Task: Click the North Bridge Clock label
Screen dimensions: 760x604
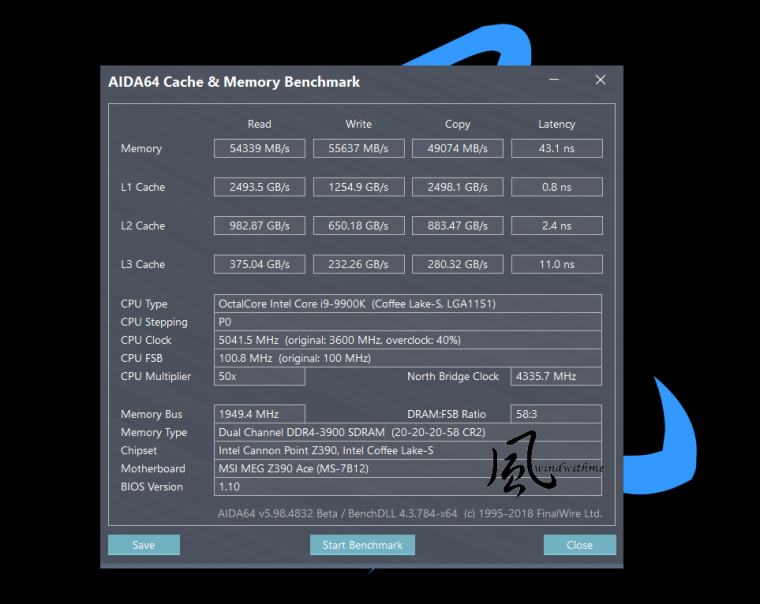Action: coord(453,377)
